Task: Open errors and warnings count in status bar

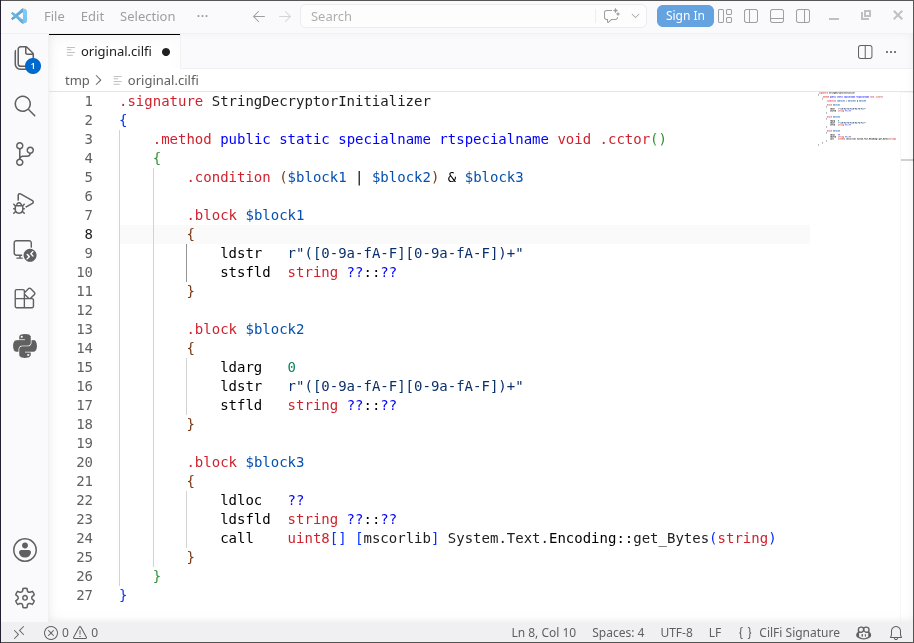Action: tap(71, 633)
